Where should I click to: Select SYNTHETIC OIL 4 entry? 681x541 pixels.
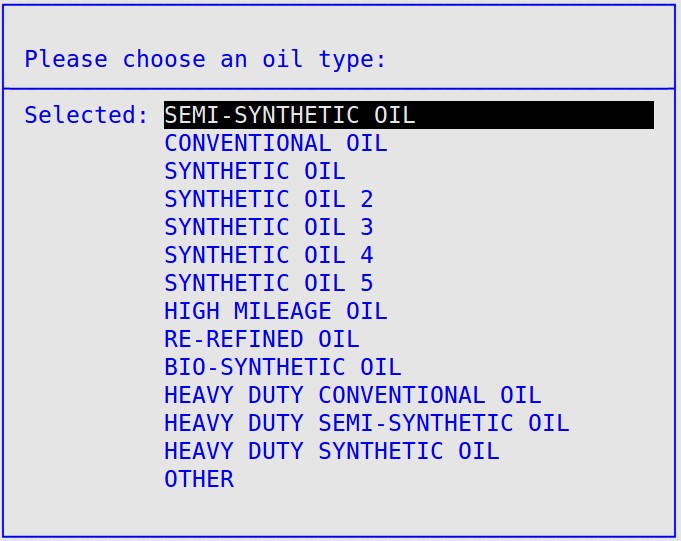[x=269, y=255]
